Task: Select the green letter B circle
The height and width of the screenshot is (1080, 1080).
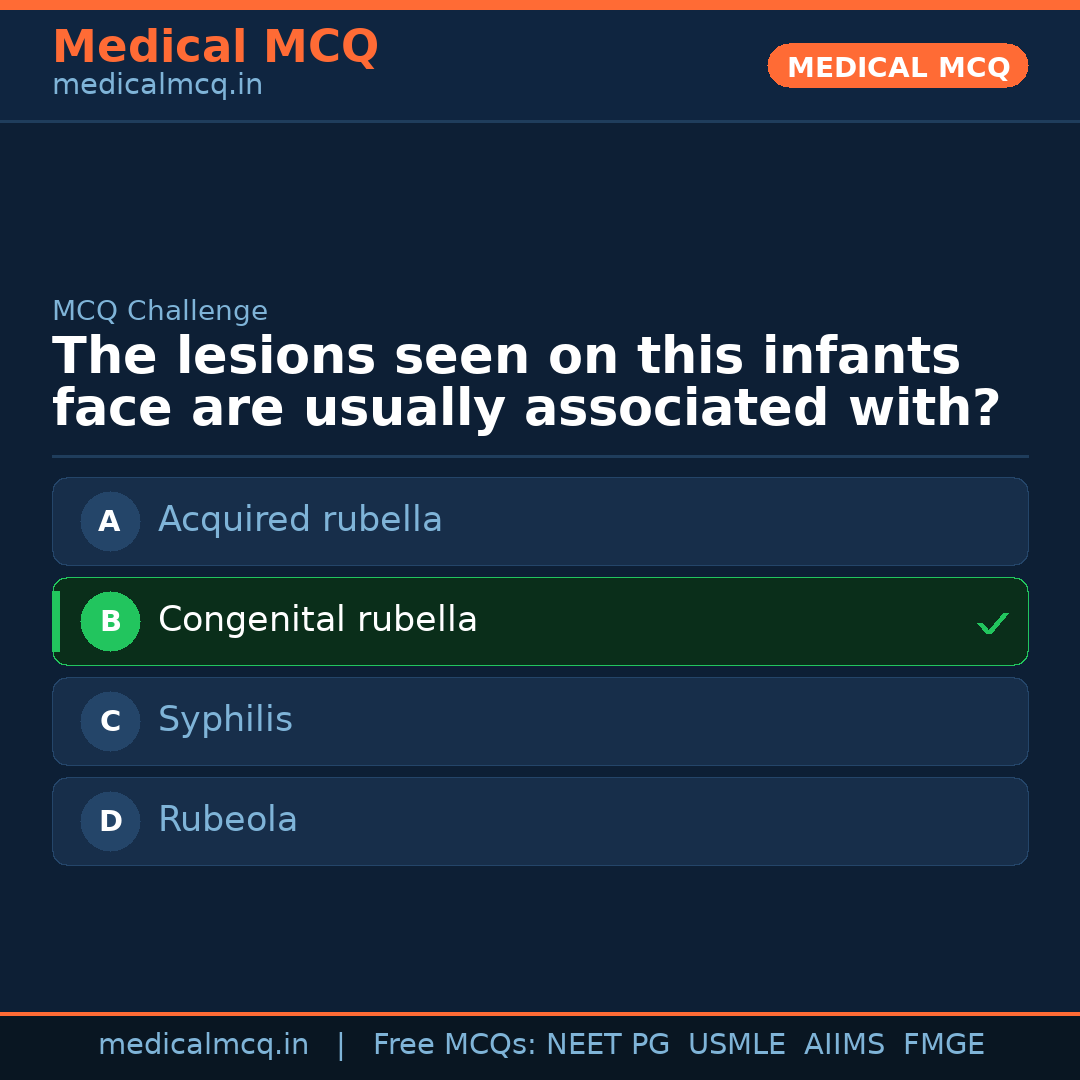Action: 110,621
